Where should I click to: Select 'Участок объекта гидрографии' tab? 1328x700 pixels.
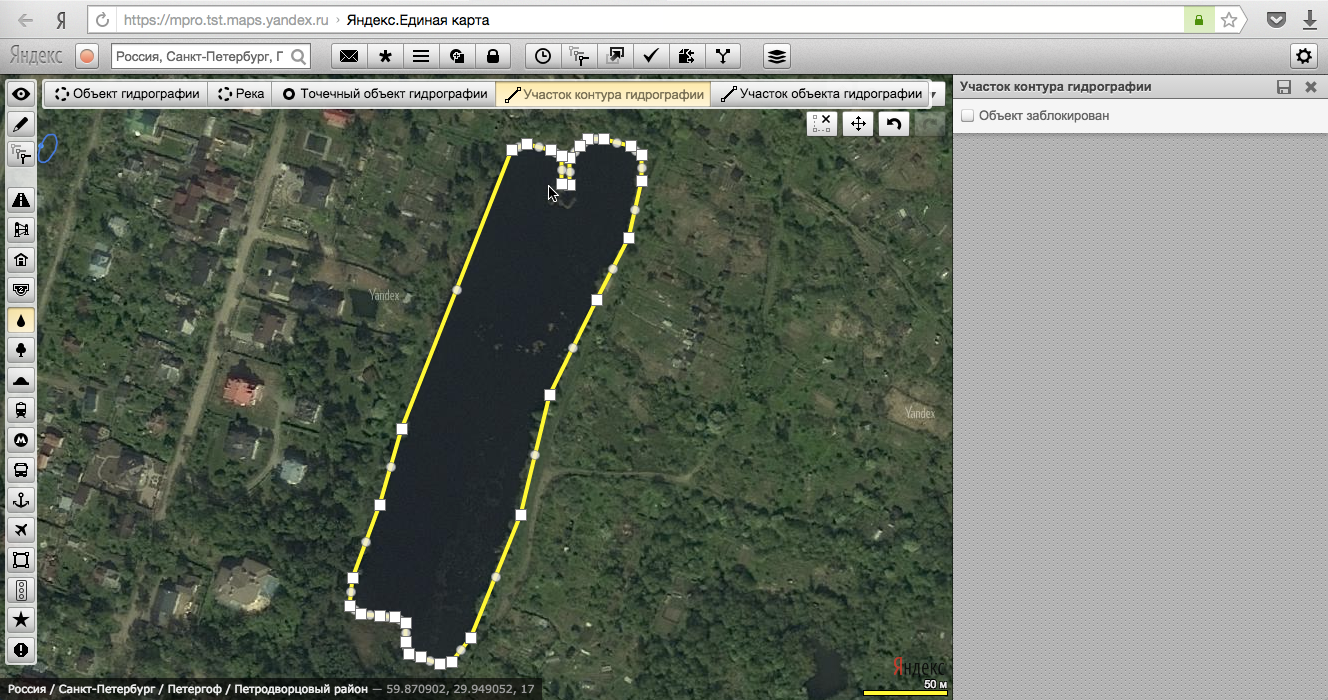[x=820, y=94]
